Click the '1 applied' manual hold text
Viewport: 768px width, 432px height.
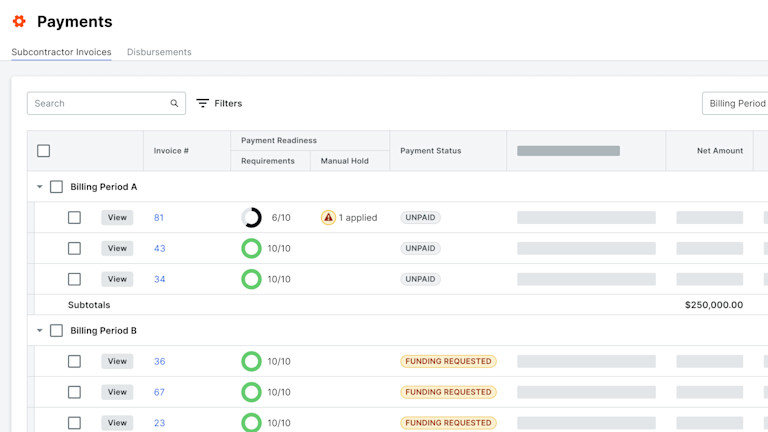[x=358, y=217]
